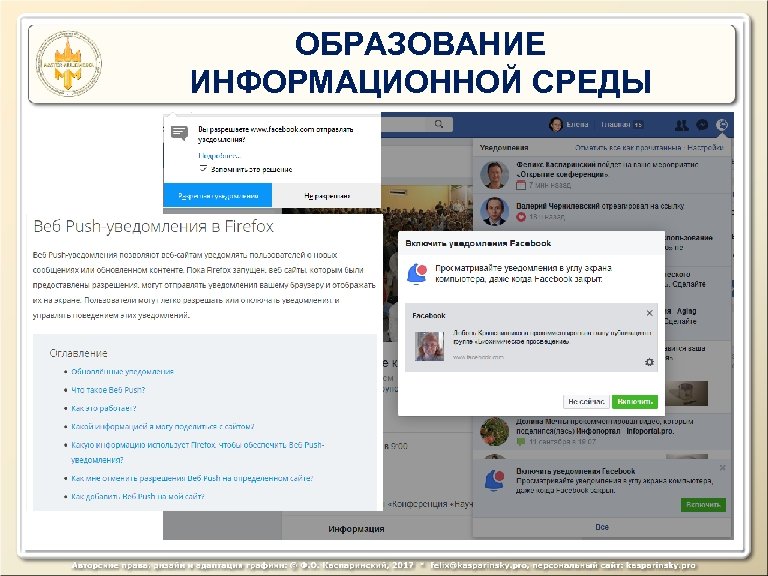Open Какую информацию использует Firefox link
Viewport: 768px width, 576px height.
[x=197, y=452]
